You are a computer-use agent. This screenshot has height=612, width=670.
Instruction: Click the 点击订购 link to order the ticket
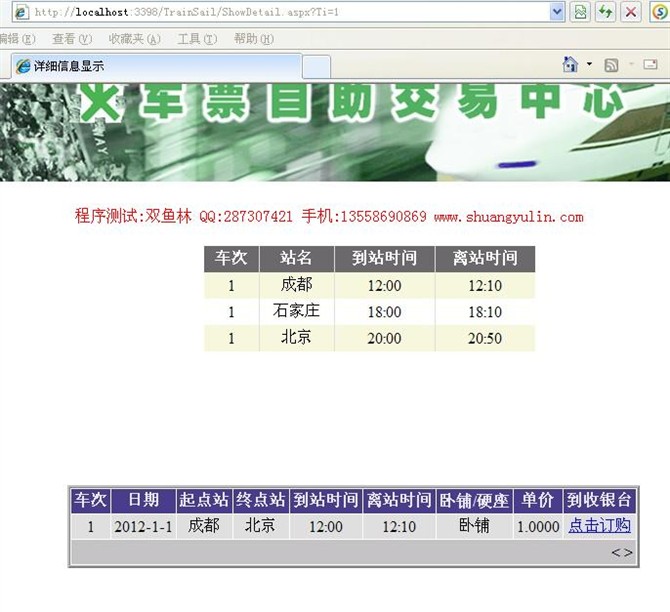click(599, 526)
